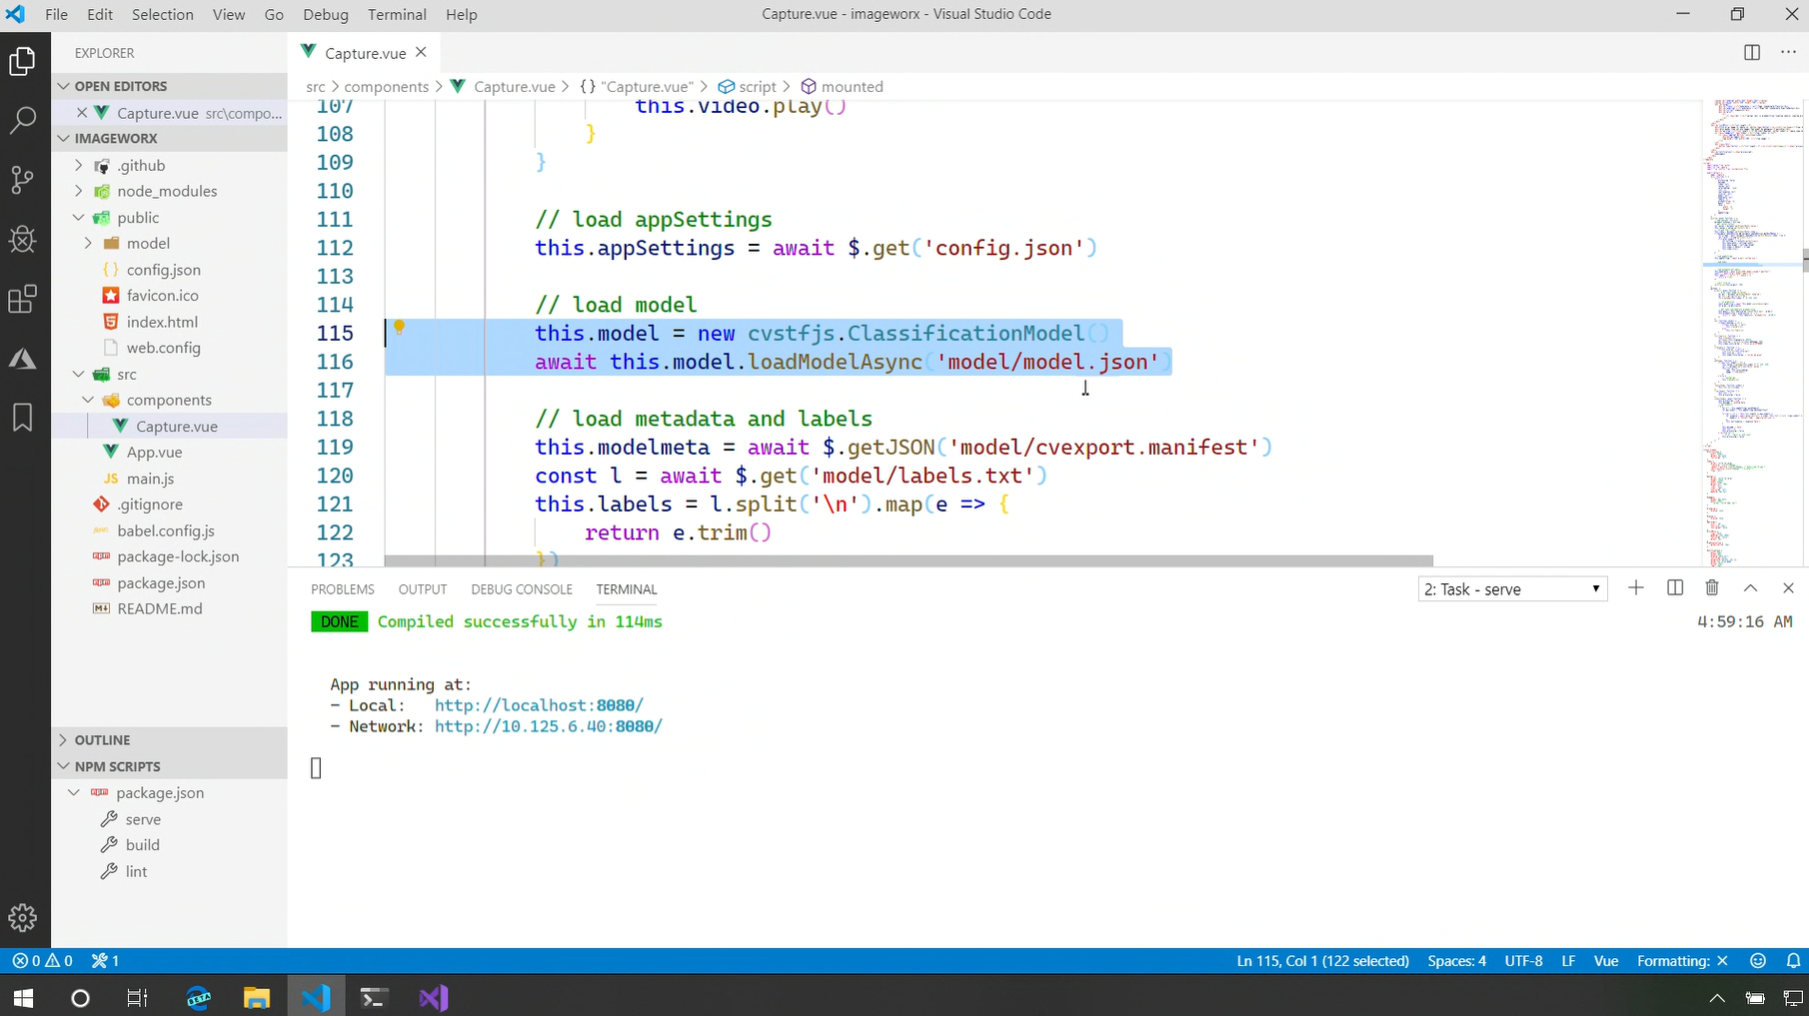
Task: Click the lightbulb code action icon
Action: coord(399,327)
